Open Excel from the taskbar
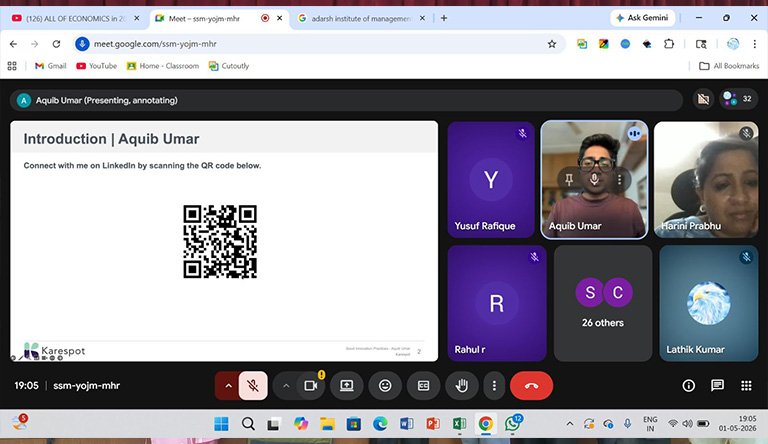Image resolution: width=768 pixels, height=444 pixels. point(459,424)
